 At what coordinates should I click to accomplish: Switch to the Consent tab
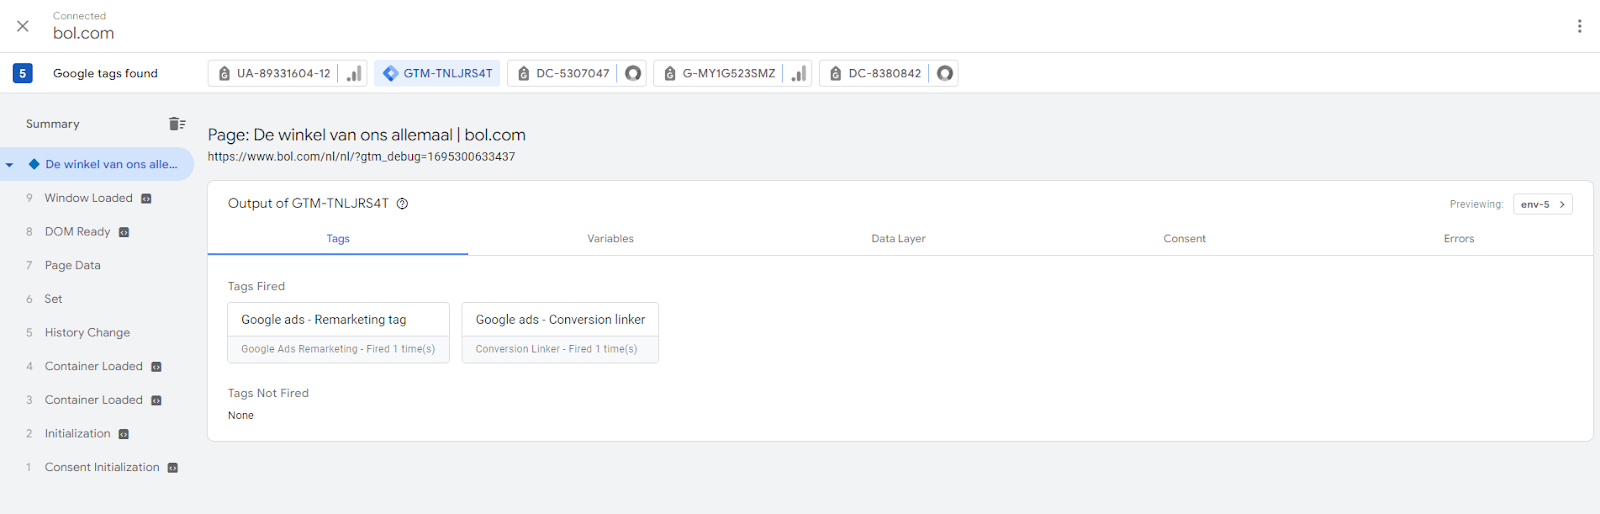[x=1184, y=239]
